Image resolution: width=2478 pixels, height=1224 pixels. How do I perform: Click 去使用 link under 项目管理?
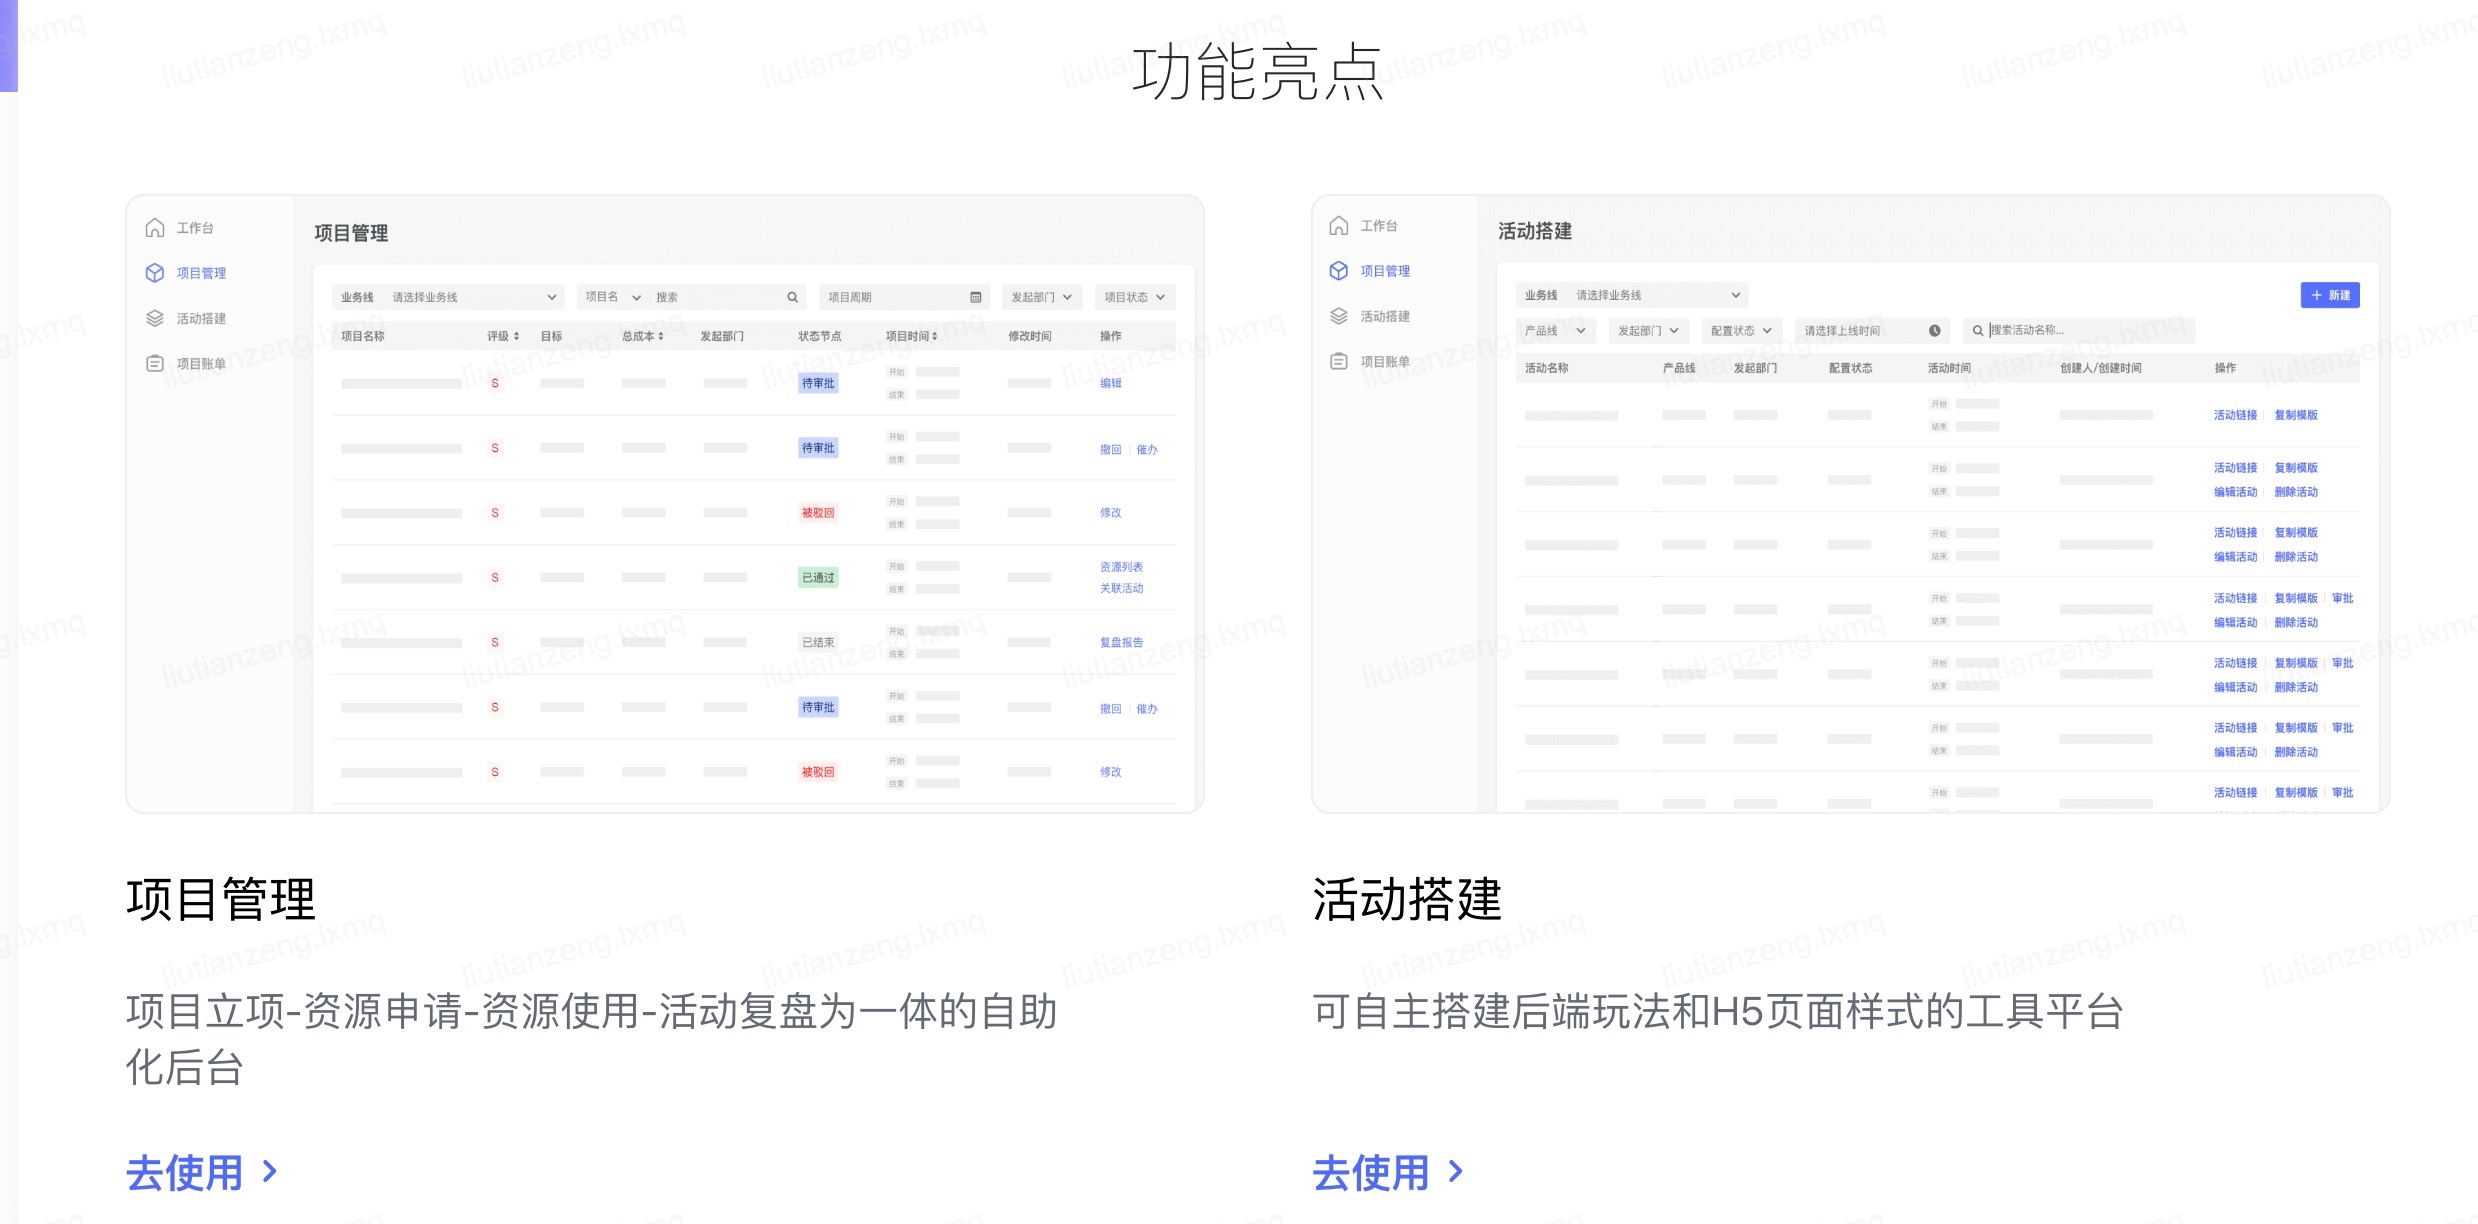pos(185,1172)
